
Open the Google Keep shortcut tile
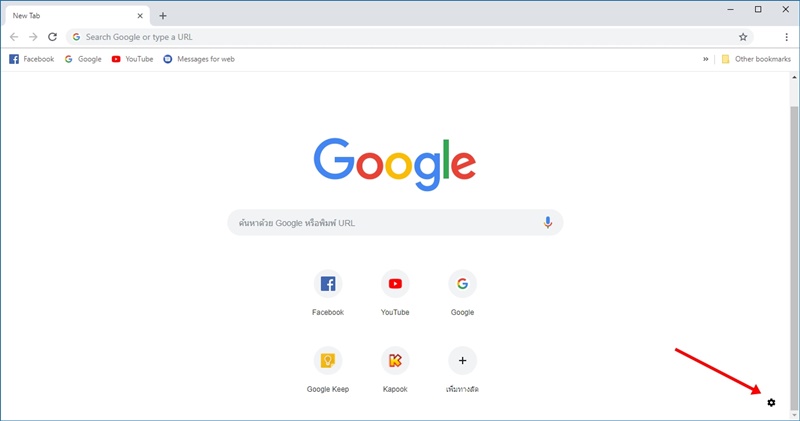click(328, 369)
